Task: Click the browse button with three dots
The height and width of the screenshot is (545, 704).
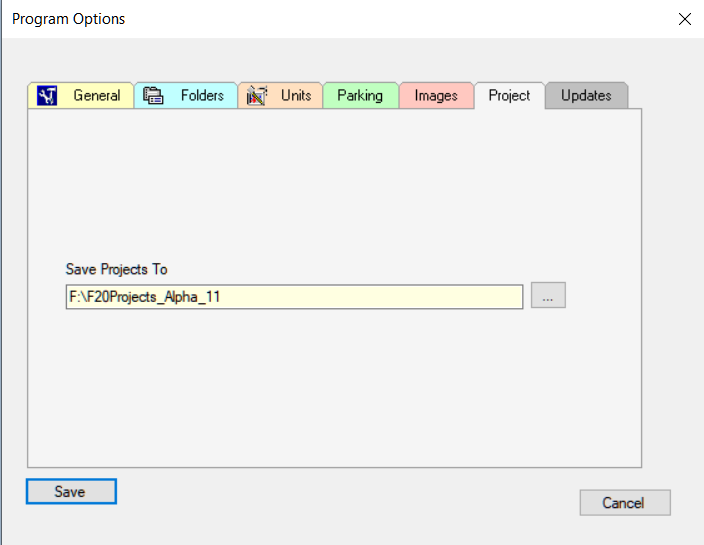Action: 548,295
